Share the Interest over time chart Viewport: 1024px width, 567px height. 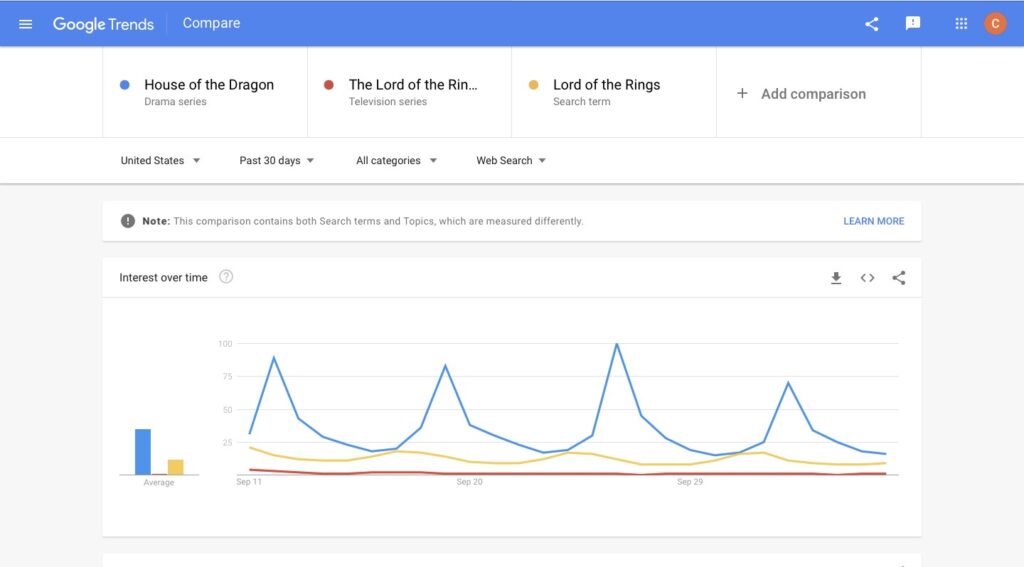899,278
